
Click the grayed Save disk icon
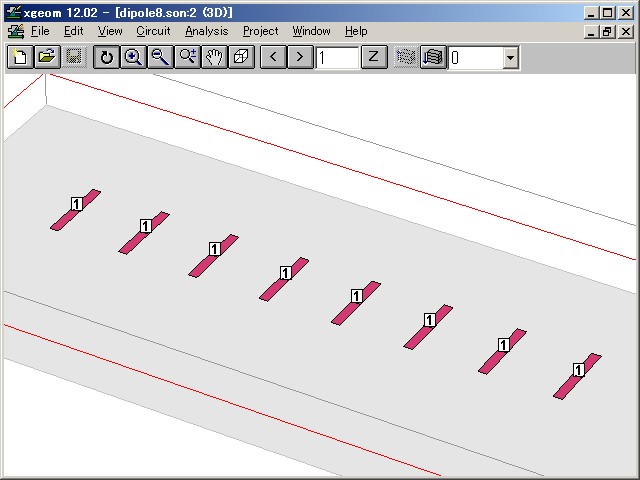[74, 57]
